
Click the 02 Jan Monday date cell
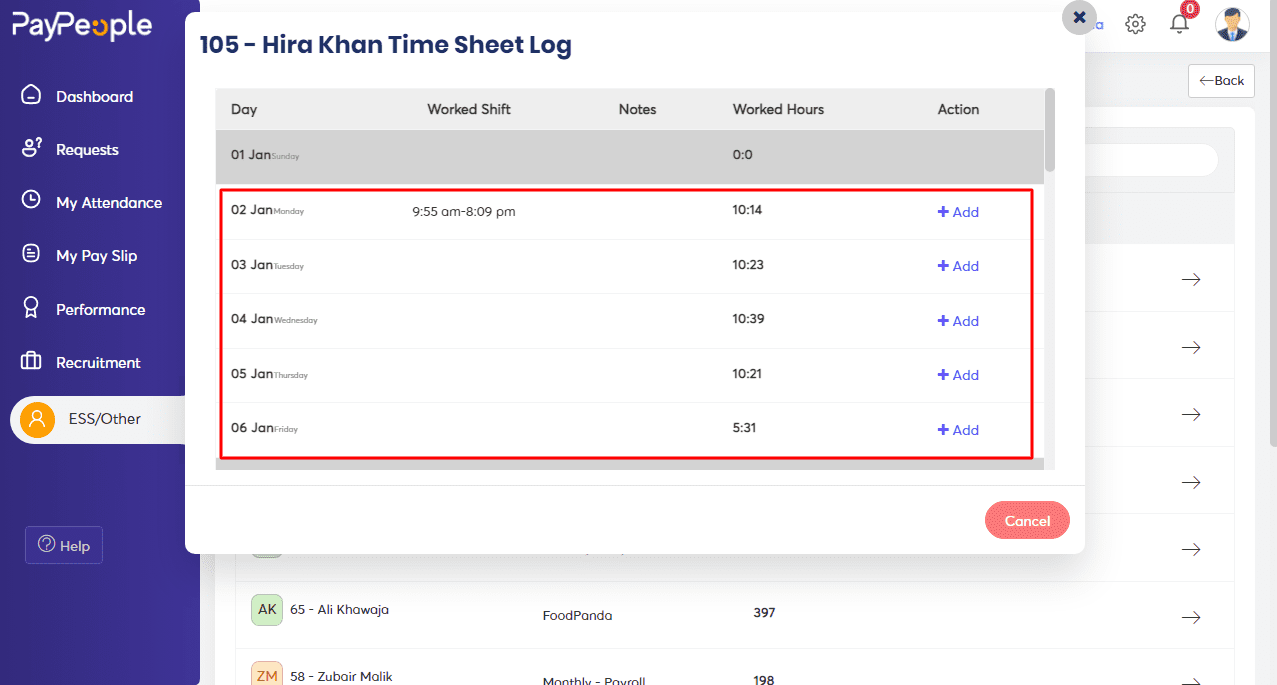click(x=267, y=210)
